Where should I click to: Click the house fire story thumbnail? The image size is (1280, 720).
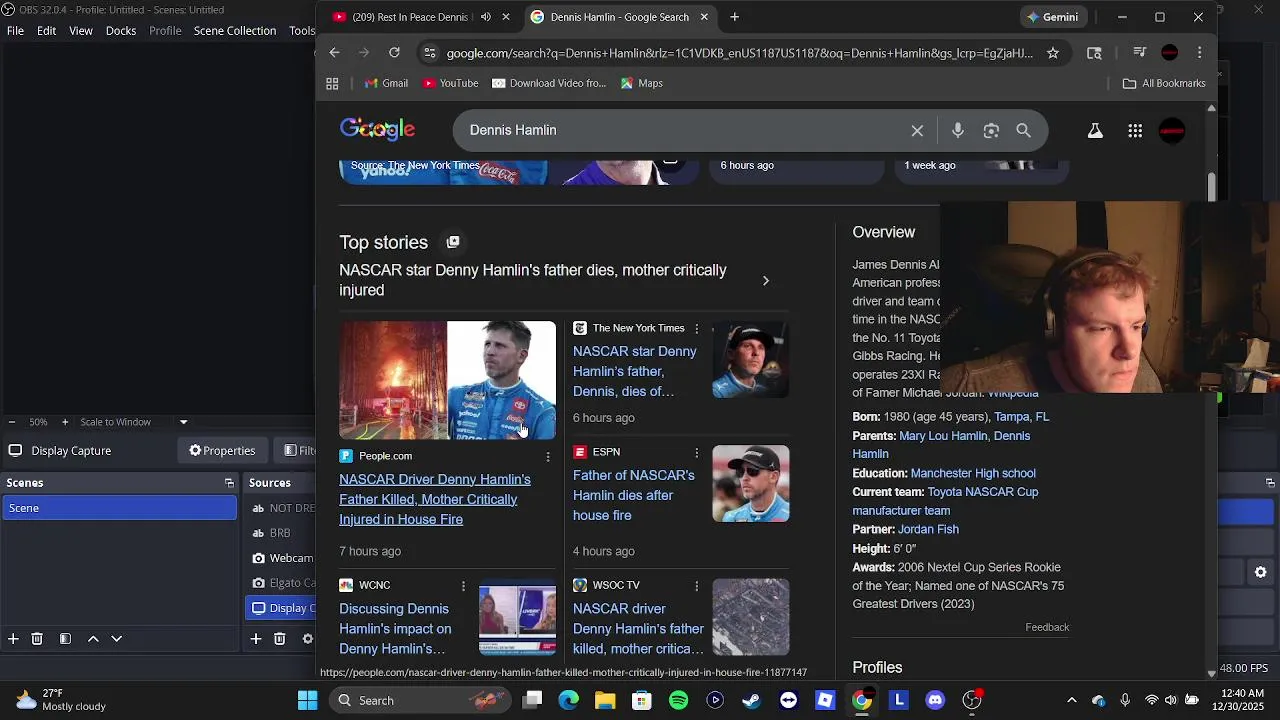click(447, 380)
